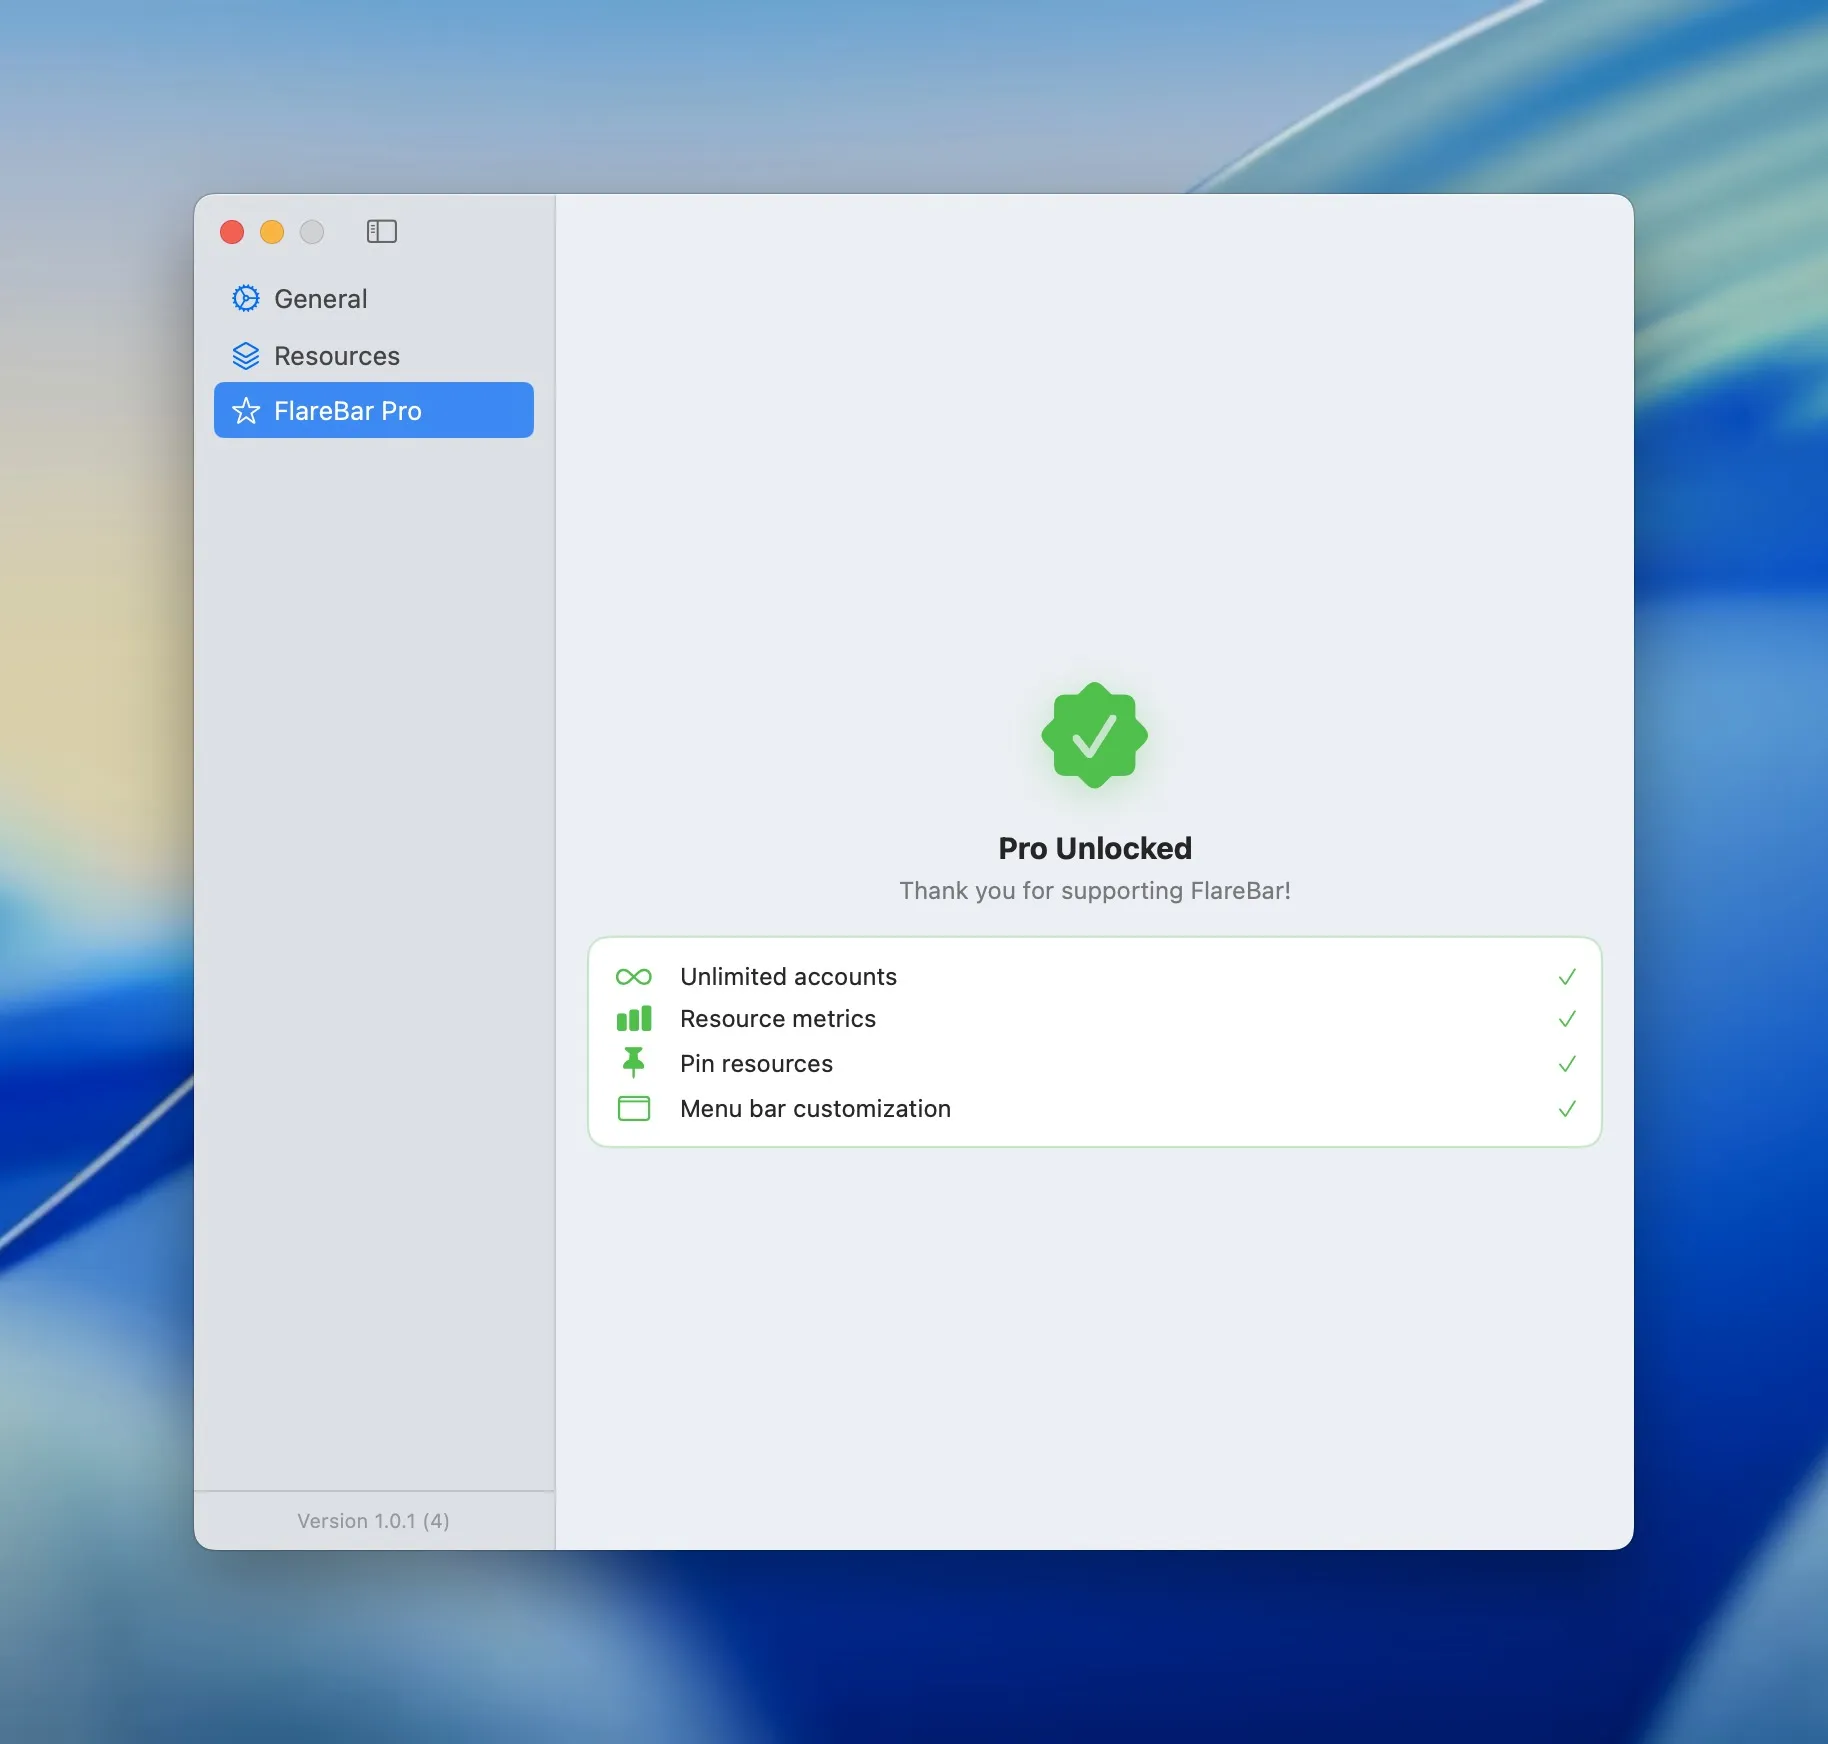The width and height of the screenshot is (1828, 1744).
Task: Click the pin icon for Pin resources
Action: click(634, 1062)
